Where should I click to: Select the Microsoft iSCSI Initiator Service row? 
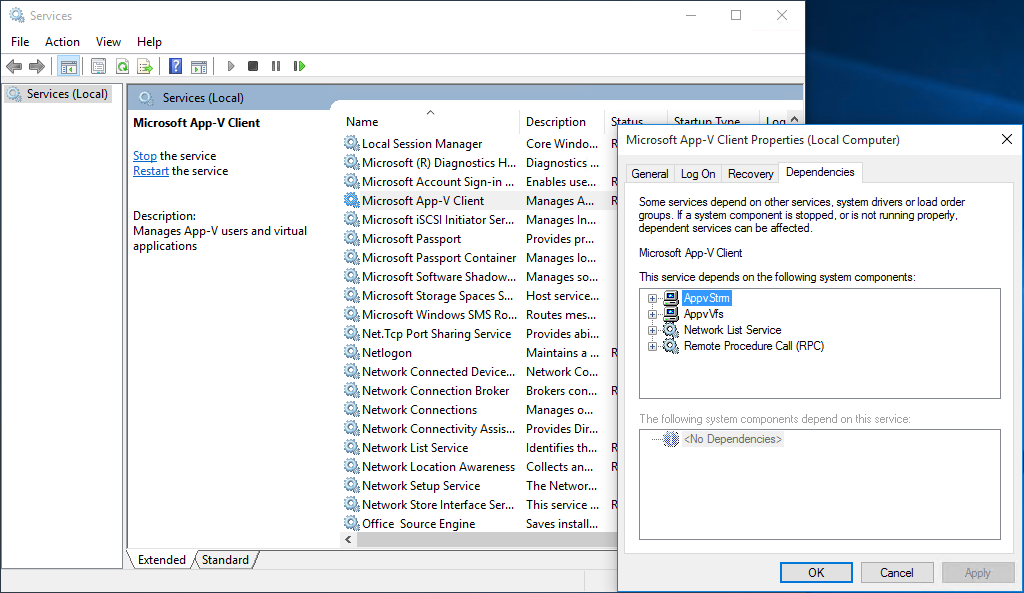pos(479,219)
